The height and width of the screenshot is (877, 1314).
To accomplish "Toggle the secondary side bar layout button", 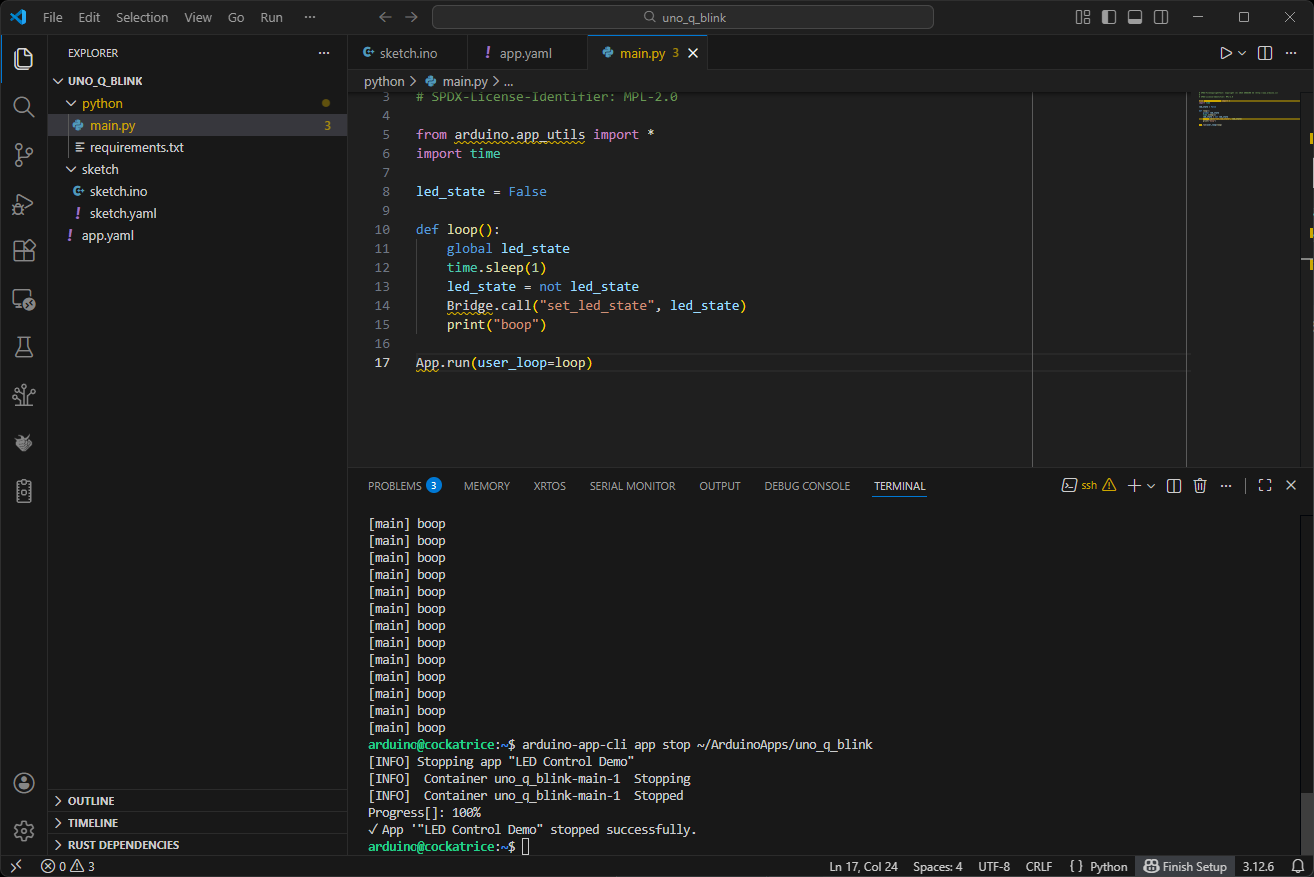I will (x=1161, y=17).
